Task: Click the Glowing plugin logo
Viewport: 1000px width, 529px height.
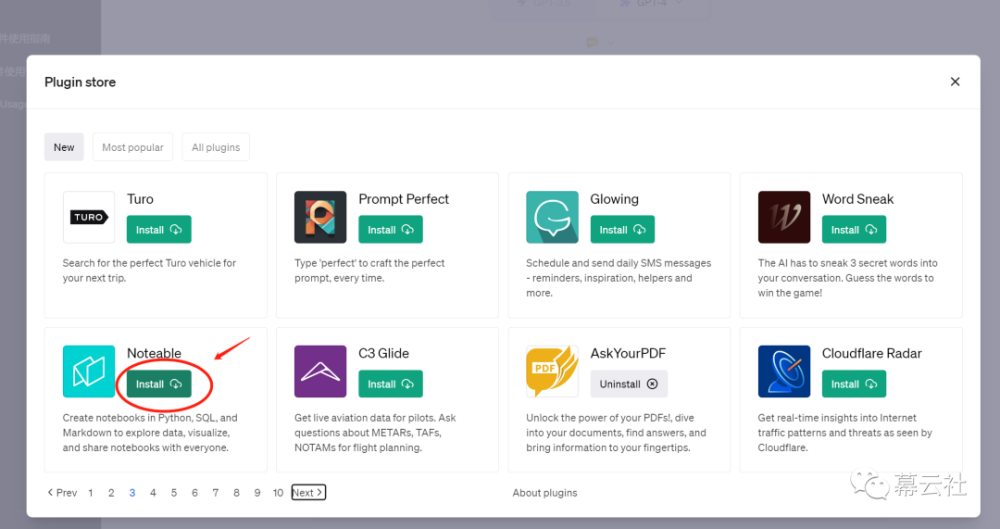Action: [552, 217]
